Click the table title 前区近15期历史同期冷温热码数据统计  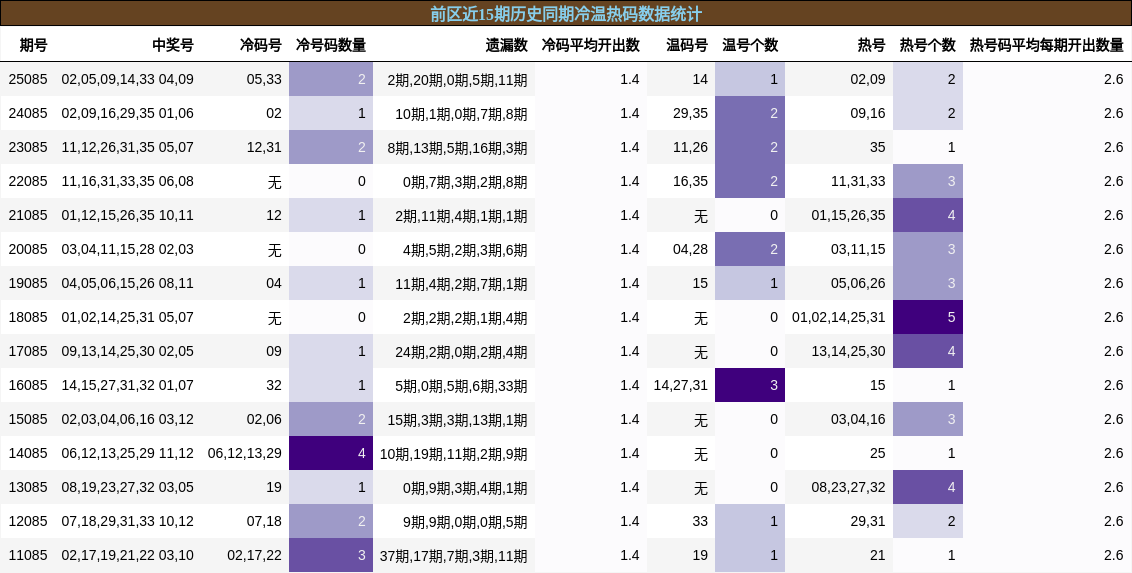click(x=566, y=14)
